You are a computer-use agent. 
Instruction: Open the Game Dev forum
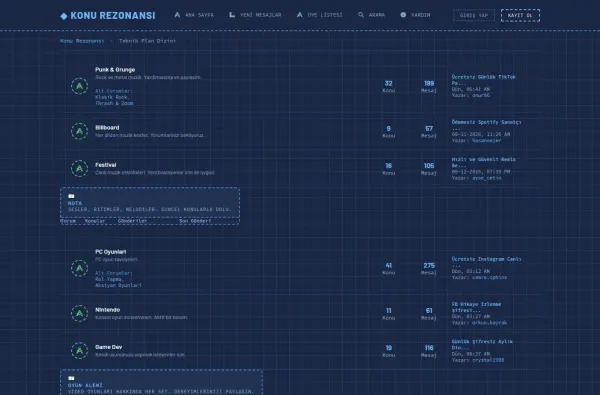click(109, 347)
